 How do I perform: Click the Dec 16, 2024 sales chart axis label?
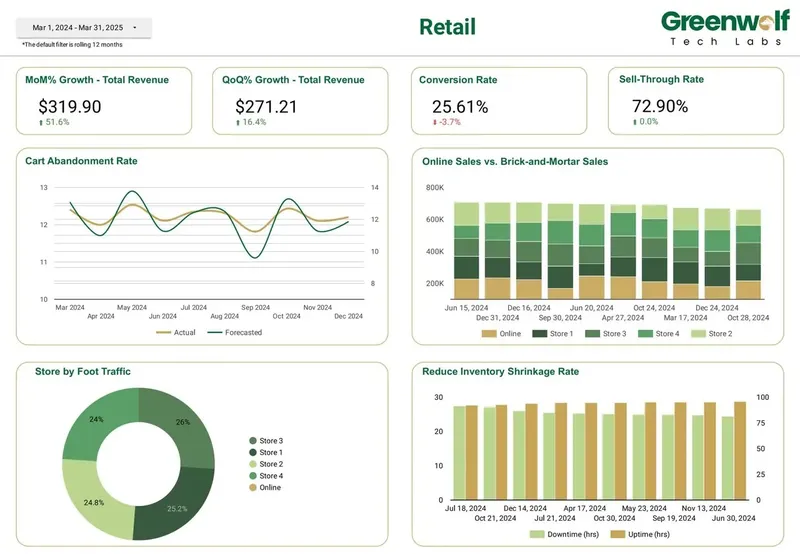(x=529, y=308)
